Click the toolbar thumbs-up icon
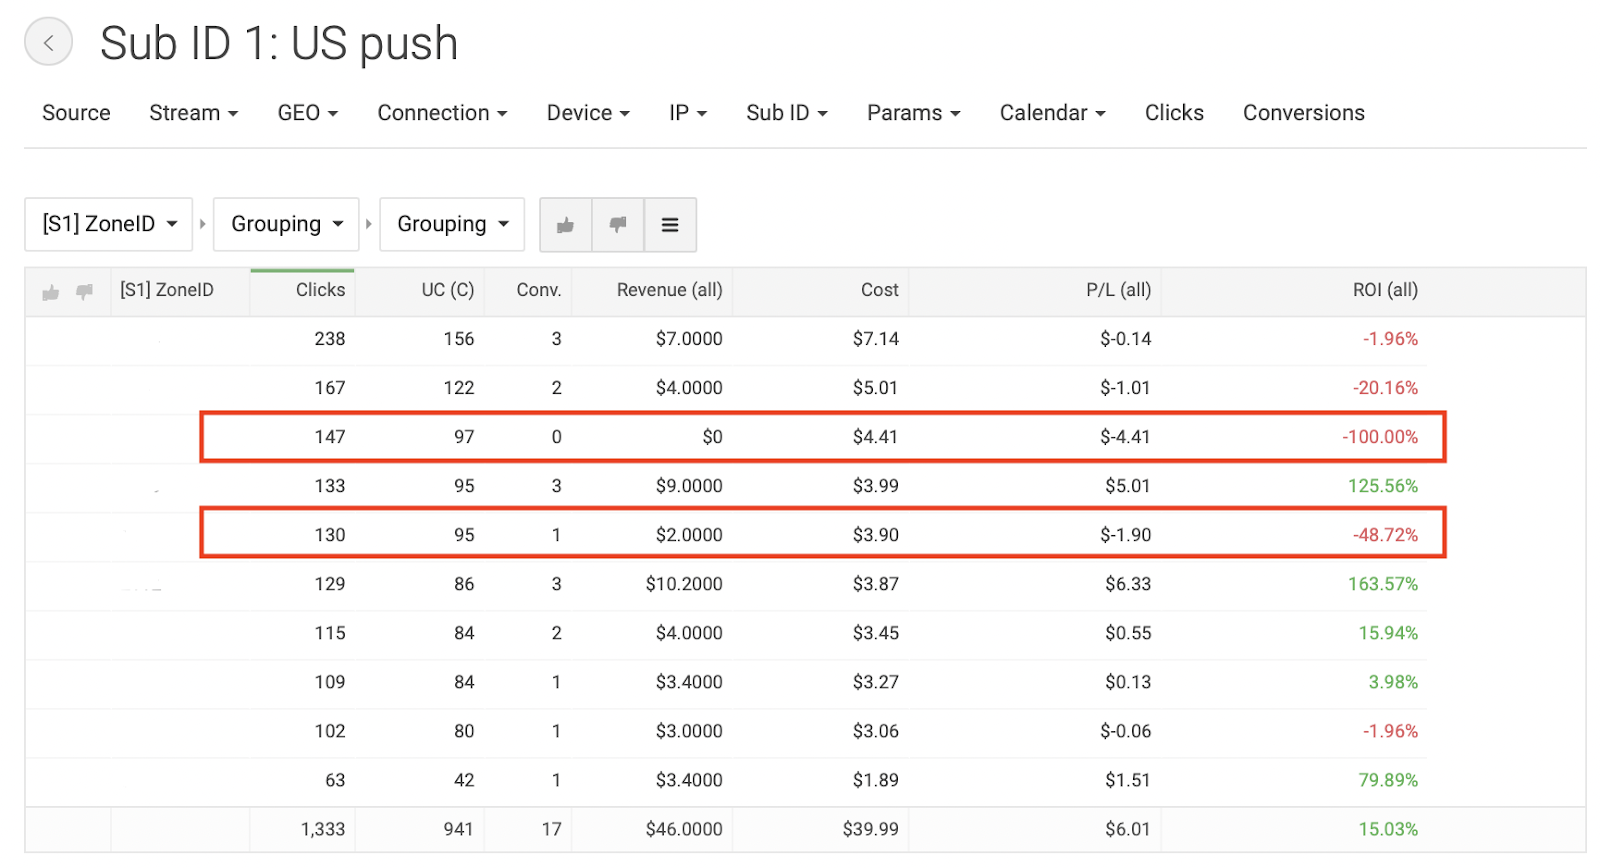This screenshot has height=868, width=1600. pyautogui.click(x=566, y=225)
